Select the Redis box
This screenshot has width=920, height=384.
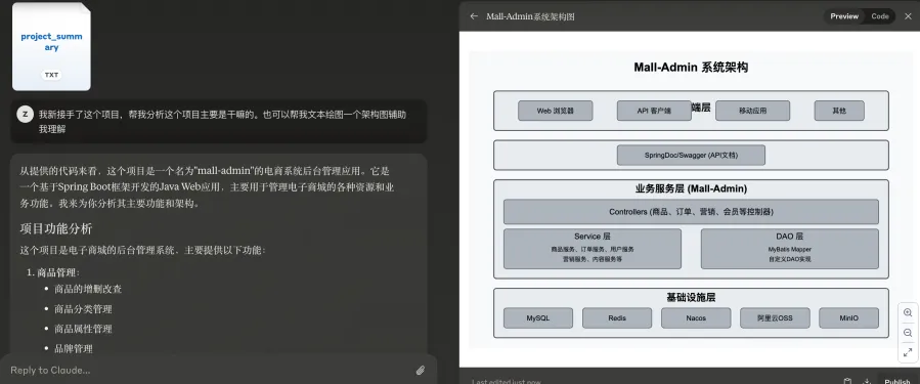[x=617, y=318]
